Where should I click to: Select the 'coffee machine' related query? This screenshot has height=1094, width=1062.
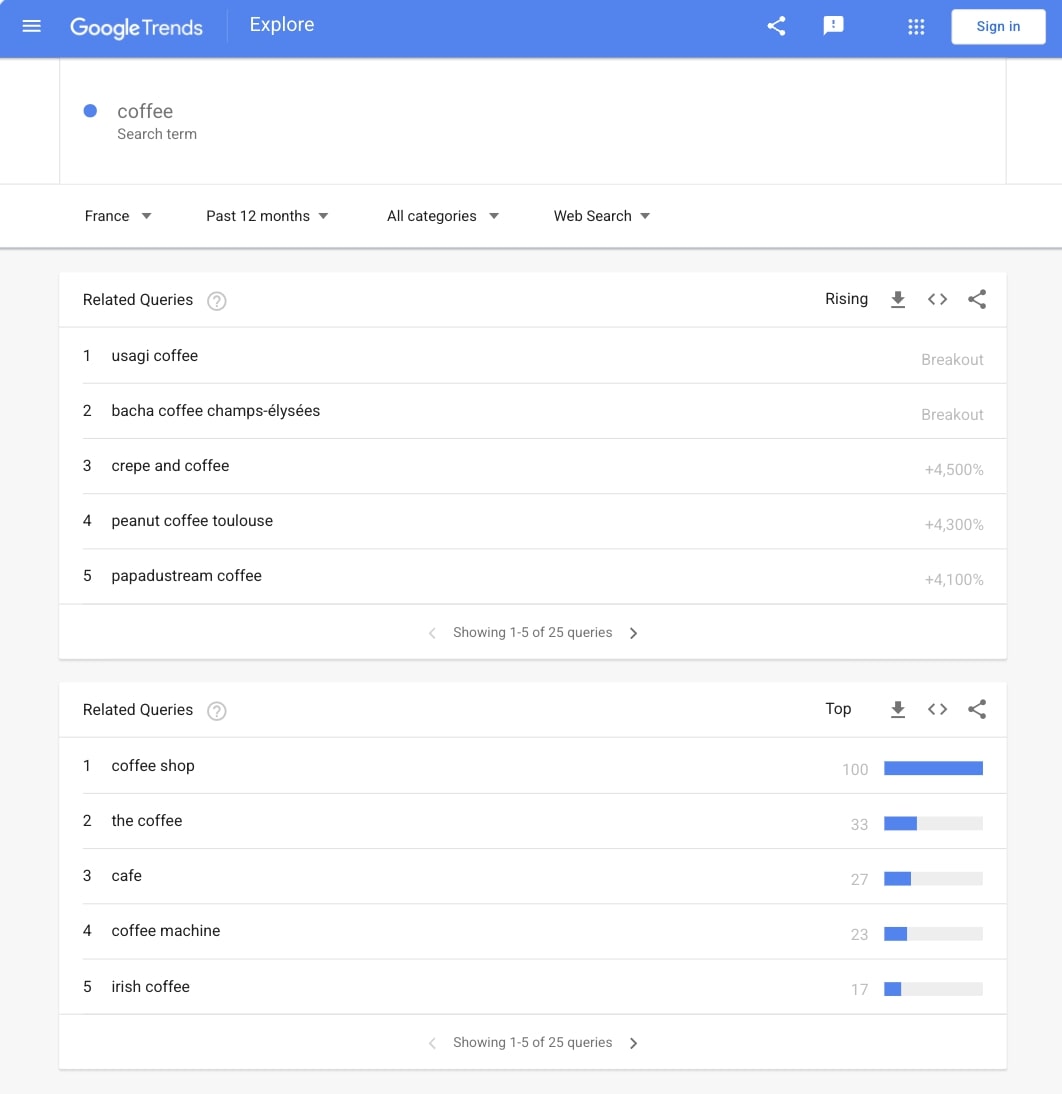click(x=166, y=931)
